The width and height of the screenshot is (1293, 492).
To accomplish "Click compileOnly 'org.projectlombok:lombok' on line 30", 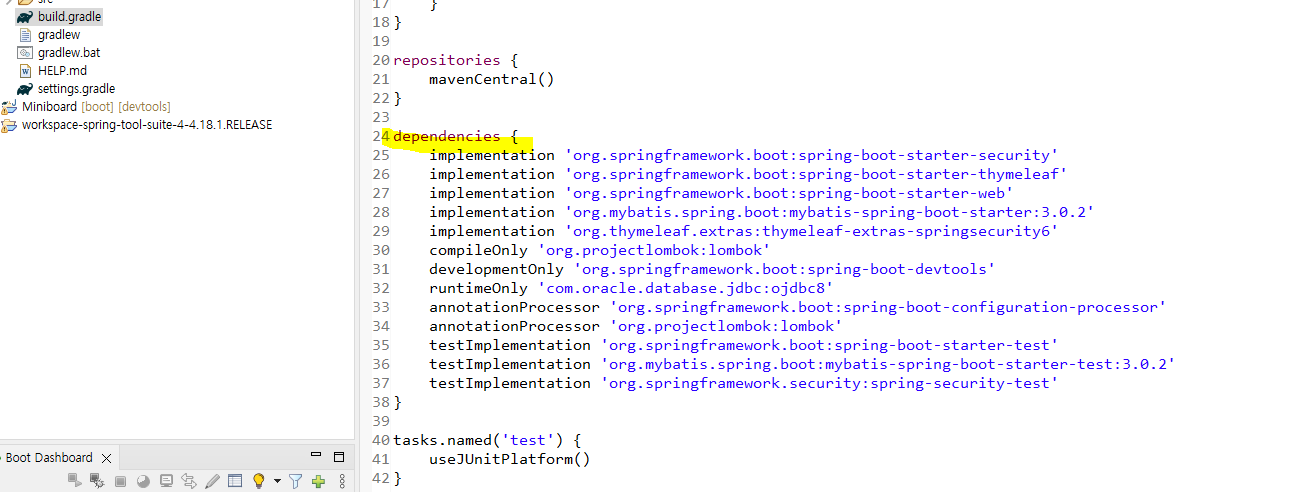I will pyautogui.click(x=600, y=250).
